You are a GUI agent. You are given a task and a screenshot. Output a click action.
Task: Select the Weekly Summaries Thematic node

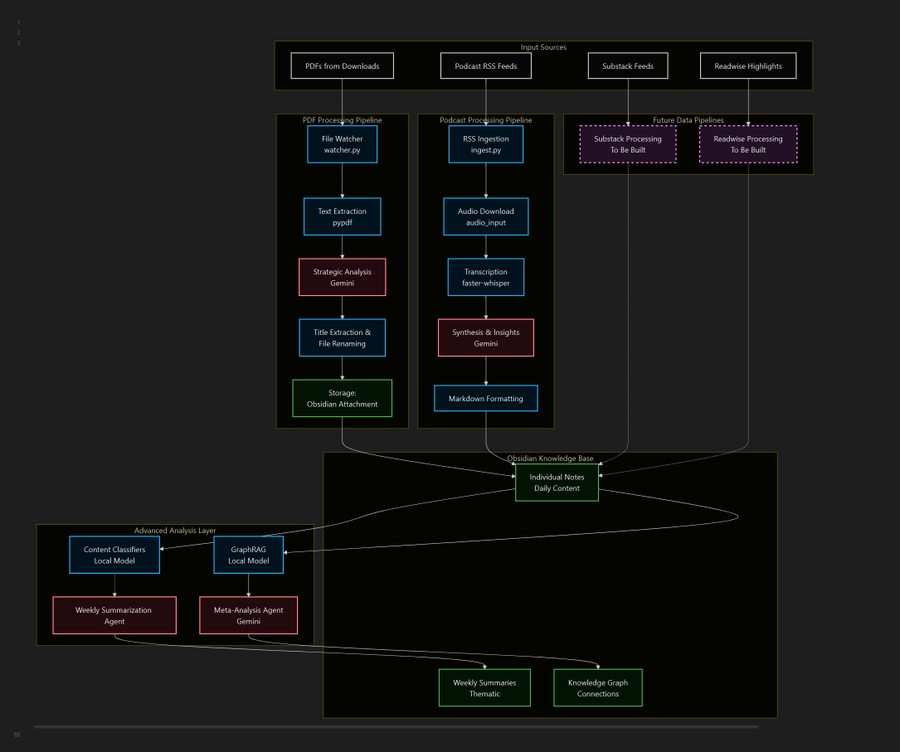(x=484, y=688)
